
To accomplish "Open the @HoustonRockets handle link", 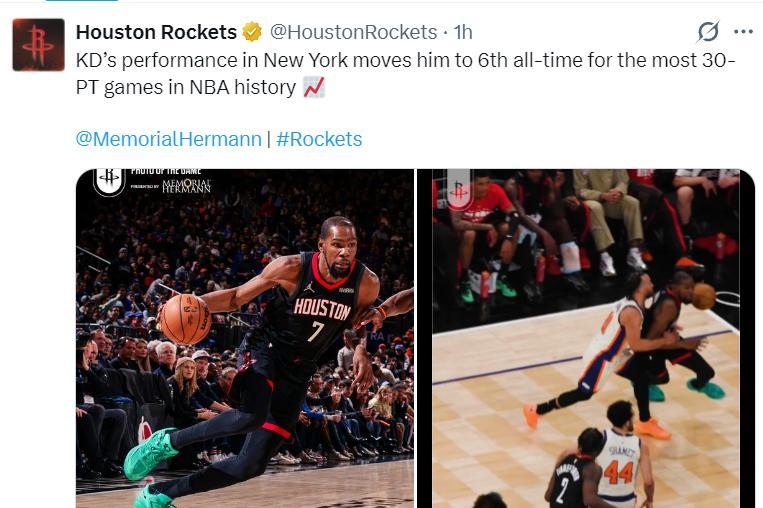I will coord(353,32).
